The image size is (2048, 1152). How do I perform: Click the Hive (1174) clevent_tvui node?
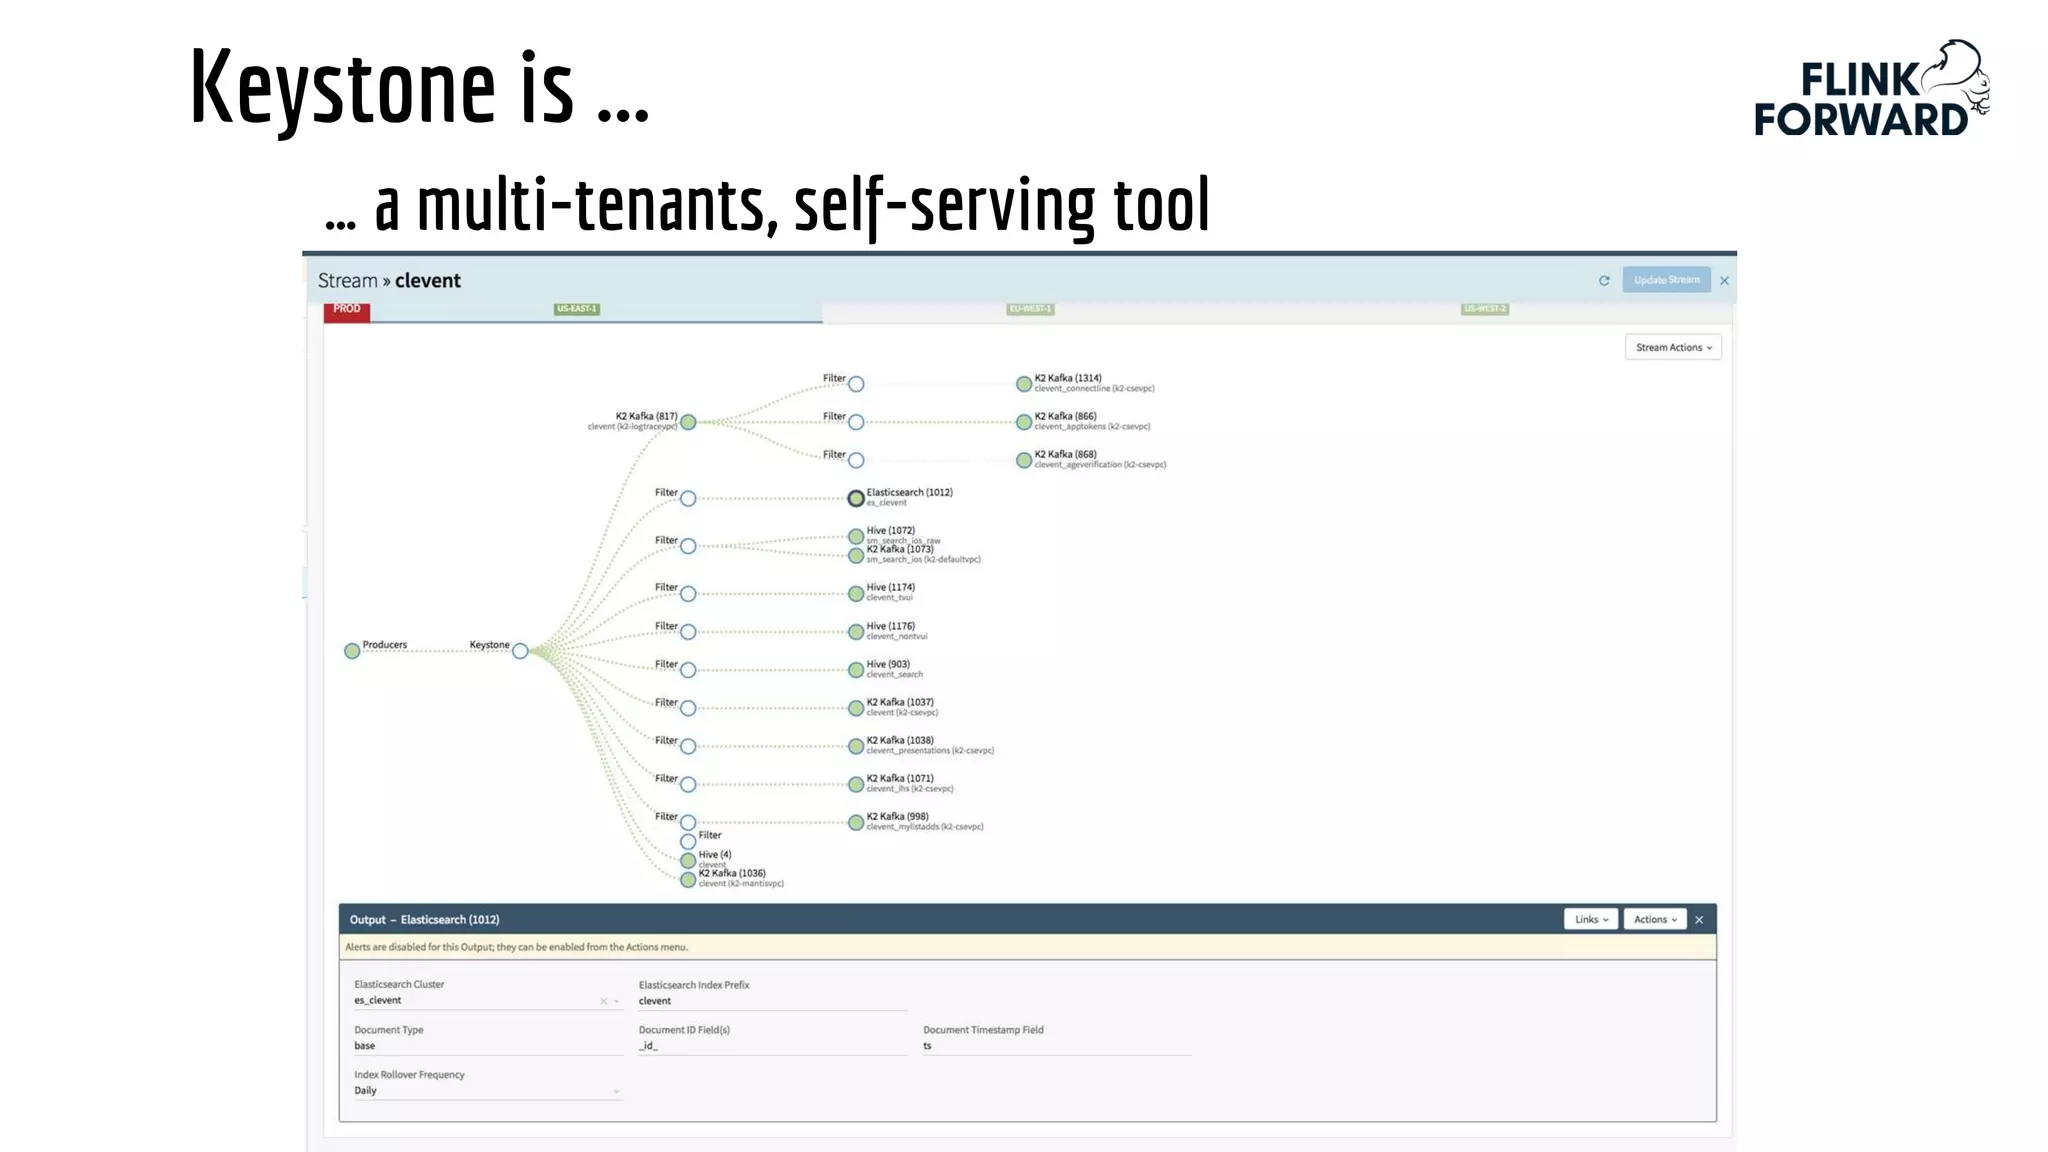click(x=856, y=594)
